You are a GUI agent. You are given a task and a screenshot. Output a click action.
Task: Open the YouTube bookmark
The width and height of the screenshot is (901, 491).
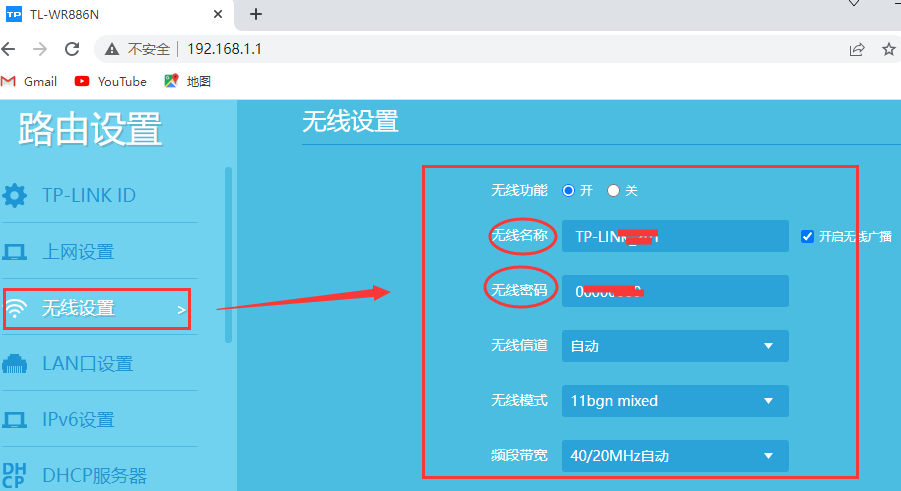110,82
